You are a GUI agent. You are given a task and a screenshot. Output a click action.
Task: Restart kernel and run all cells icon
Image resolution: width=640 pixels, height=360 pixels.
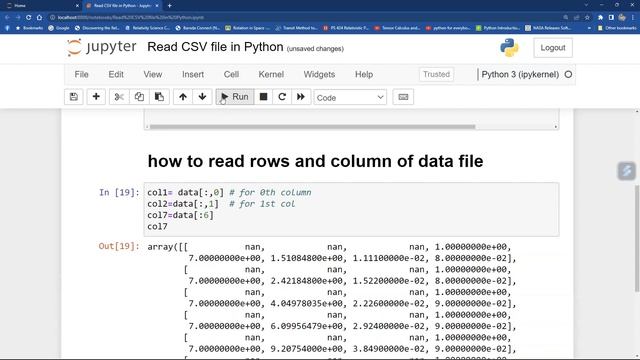[x=301, y=97]
